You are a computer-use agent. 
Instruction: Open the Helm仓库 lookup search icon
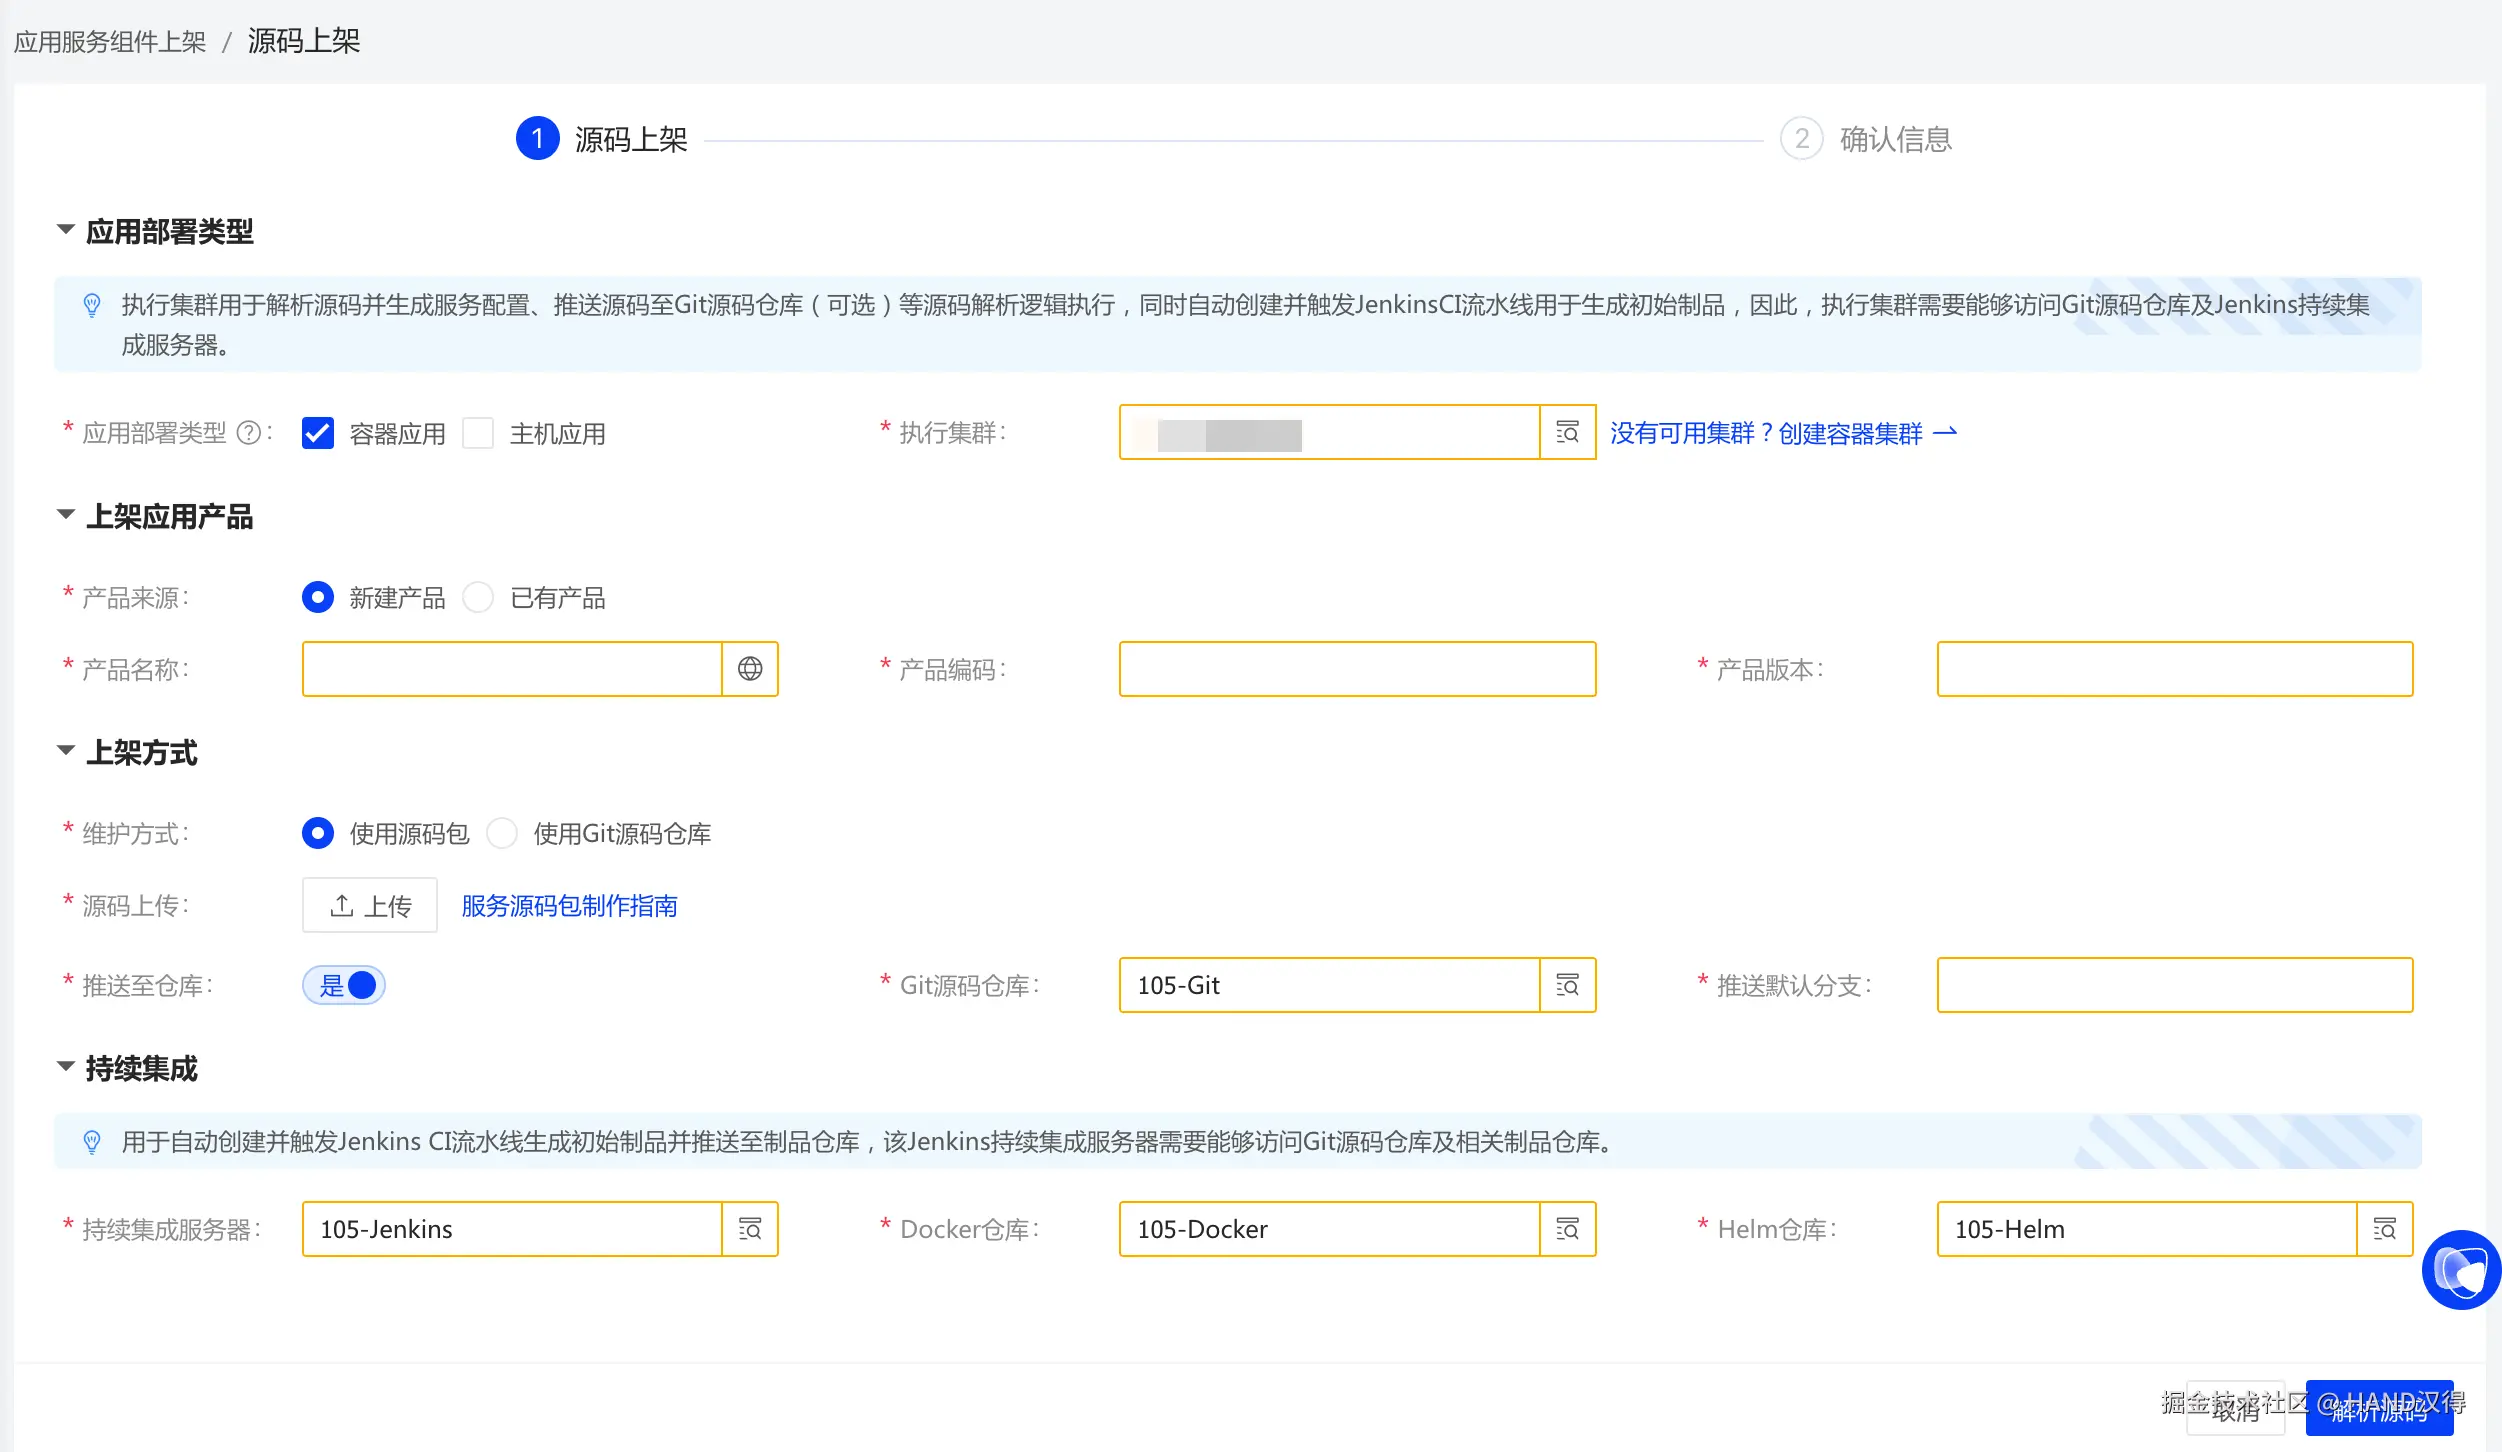tap(2385, 1229)
